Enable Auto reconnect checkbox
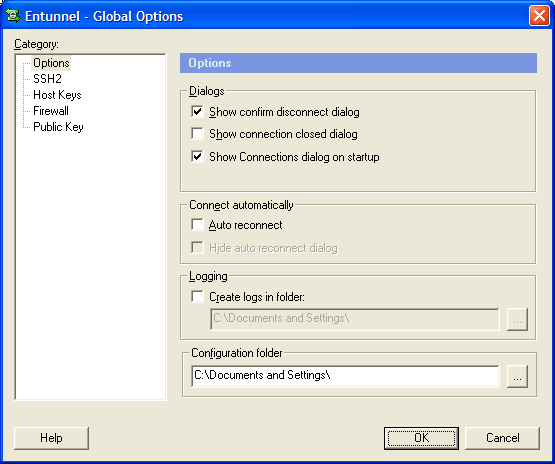Viewport: 555px width, 464px height. click(197, 225)
